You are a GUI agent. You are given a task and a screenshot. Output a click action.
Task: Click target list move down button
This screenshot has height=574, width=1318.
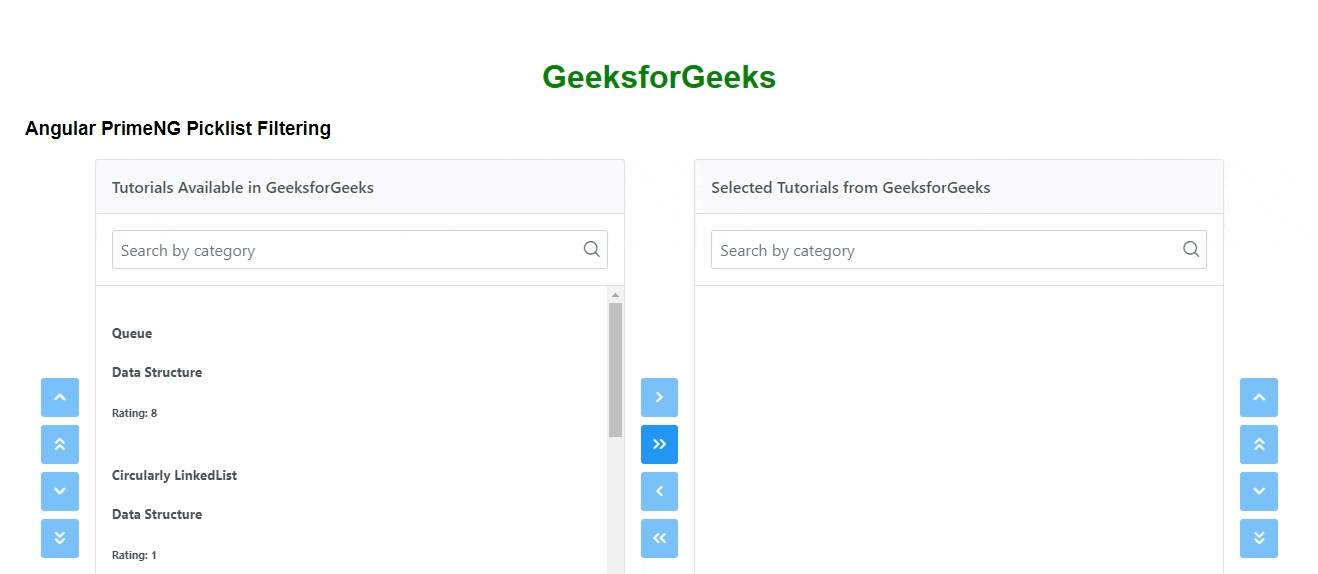[x=1259, y=491]
